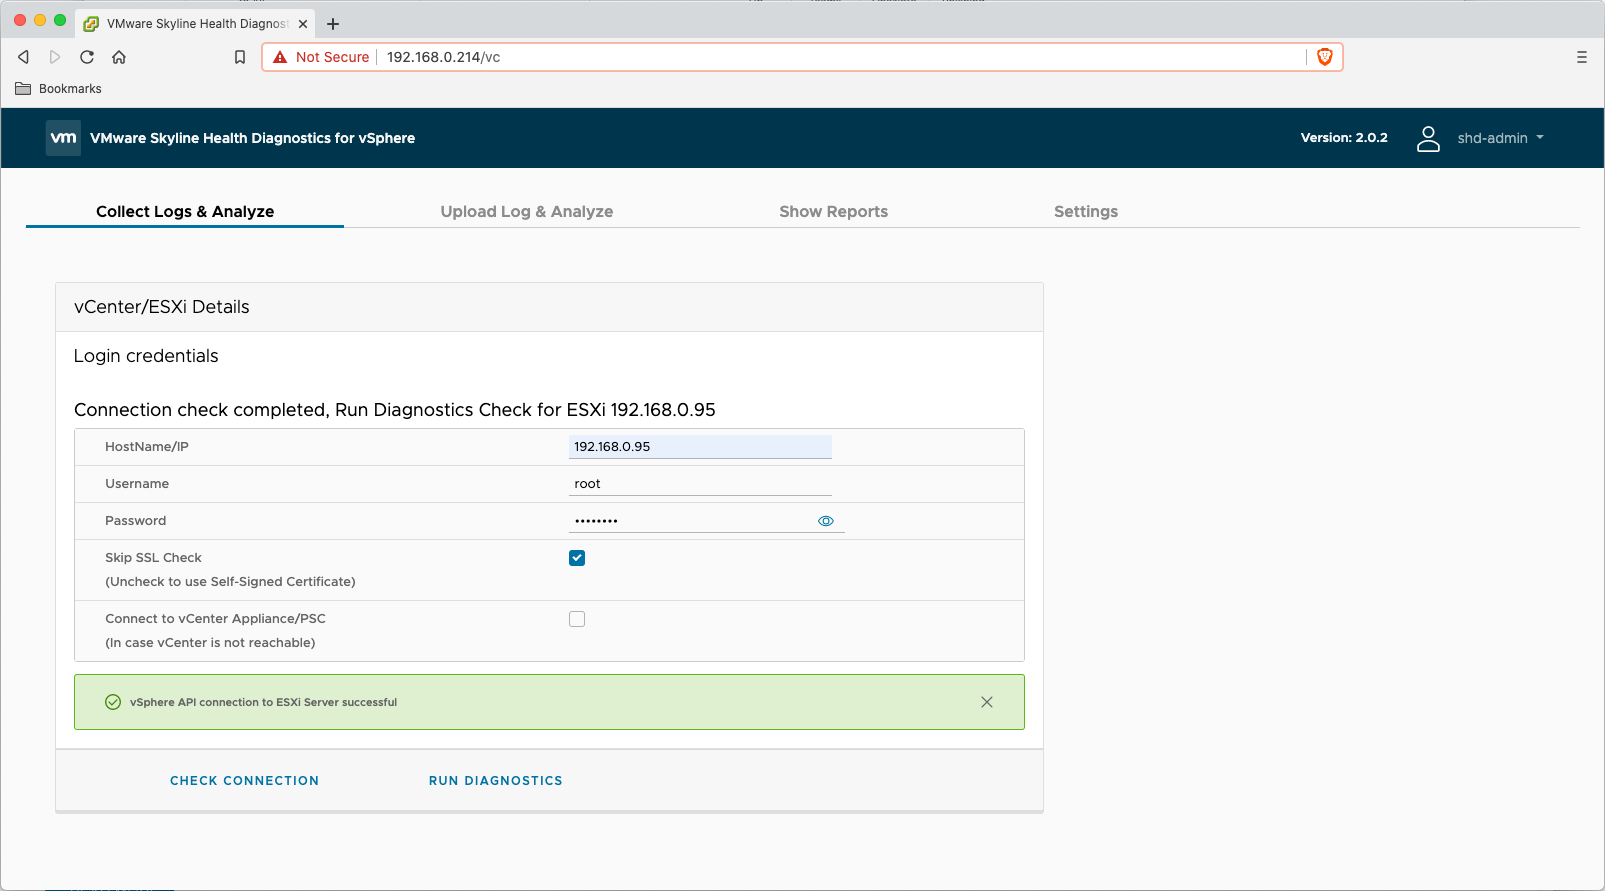This screenshot has width=1605, height=891.
Task: Click the VMware Skyline Health Diagnostics title
Action: coord(252,138)
